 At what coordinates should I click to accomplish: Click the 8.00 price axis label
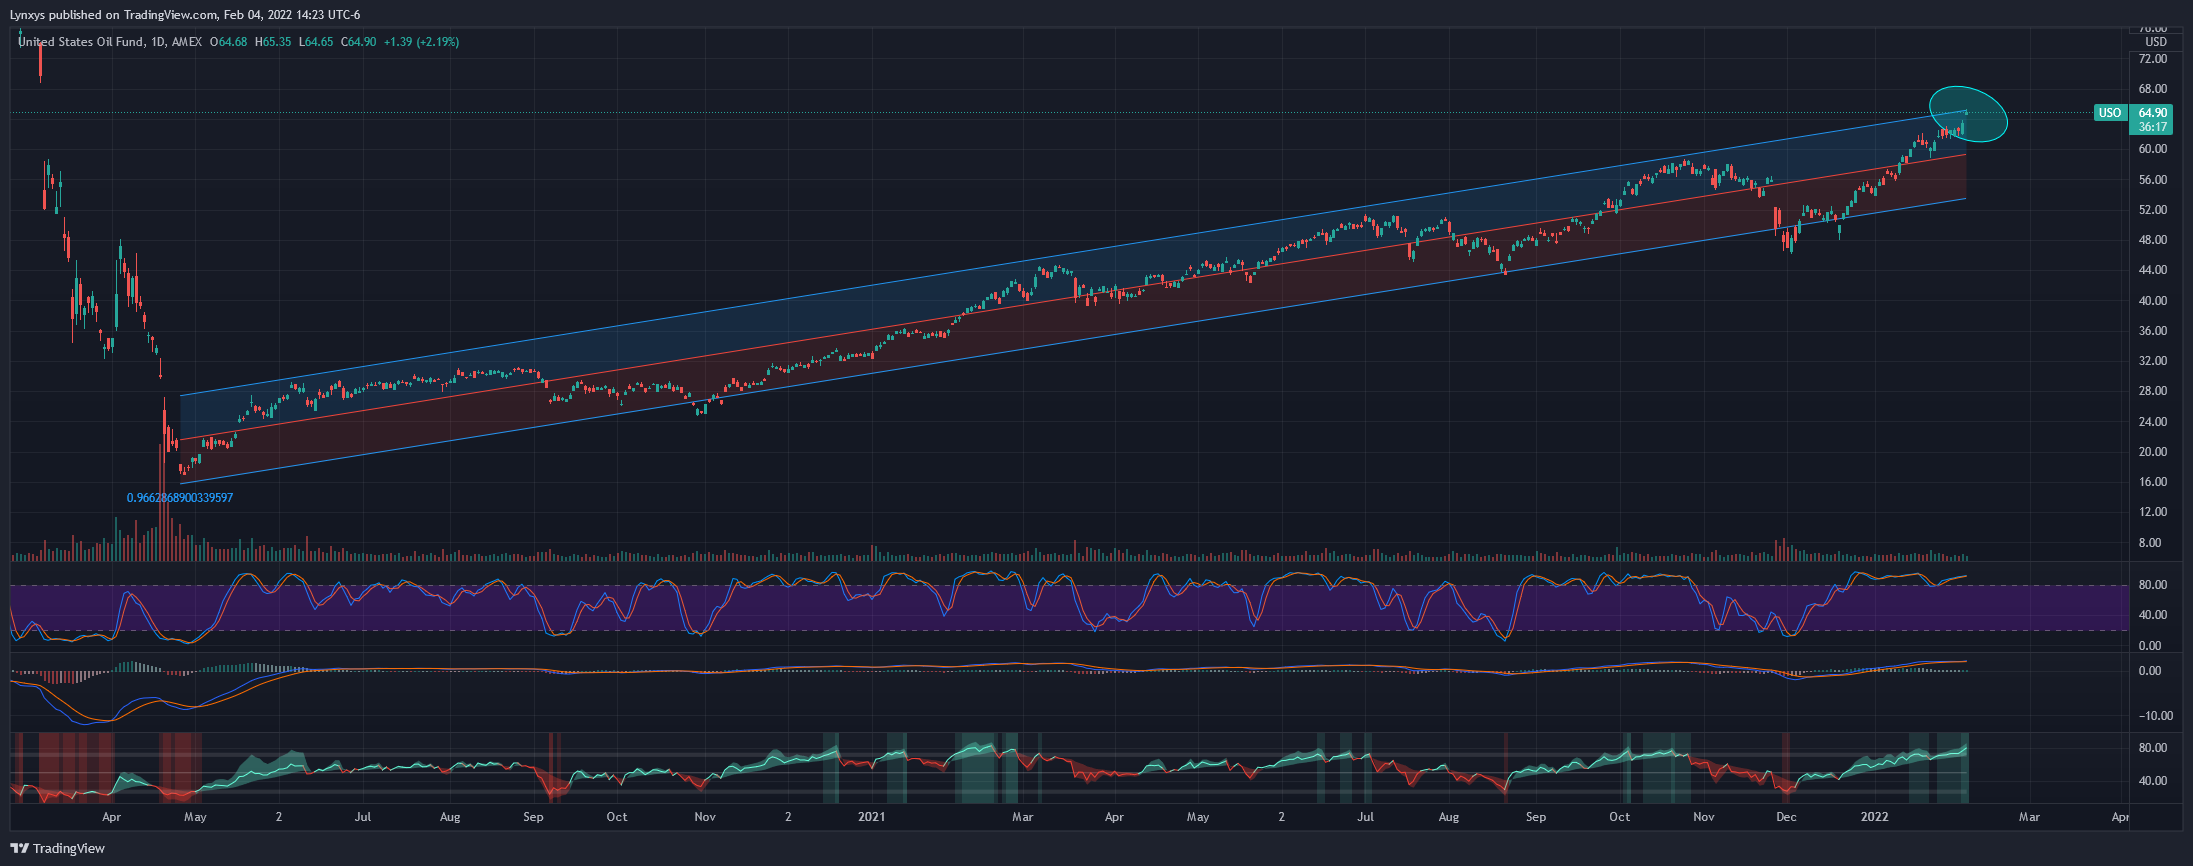(2149, 543)
